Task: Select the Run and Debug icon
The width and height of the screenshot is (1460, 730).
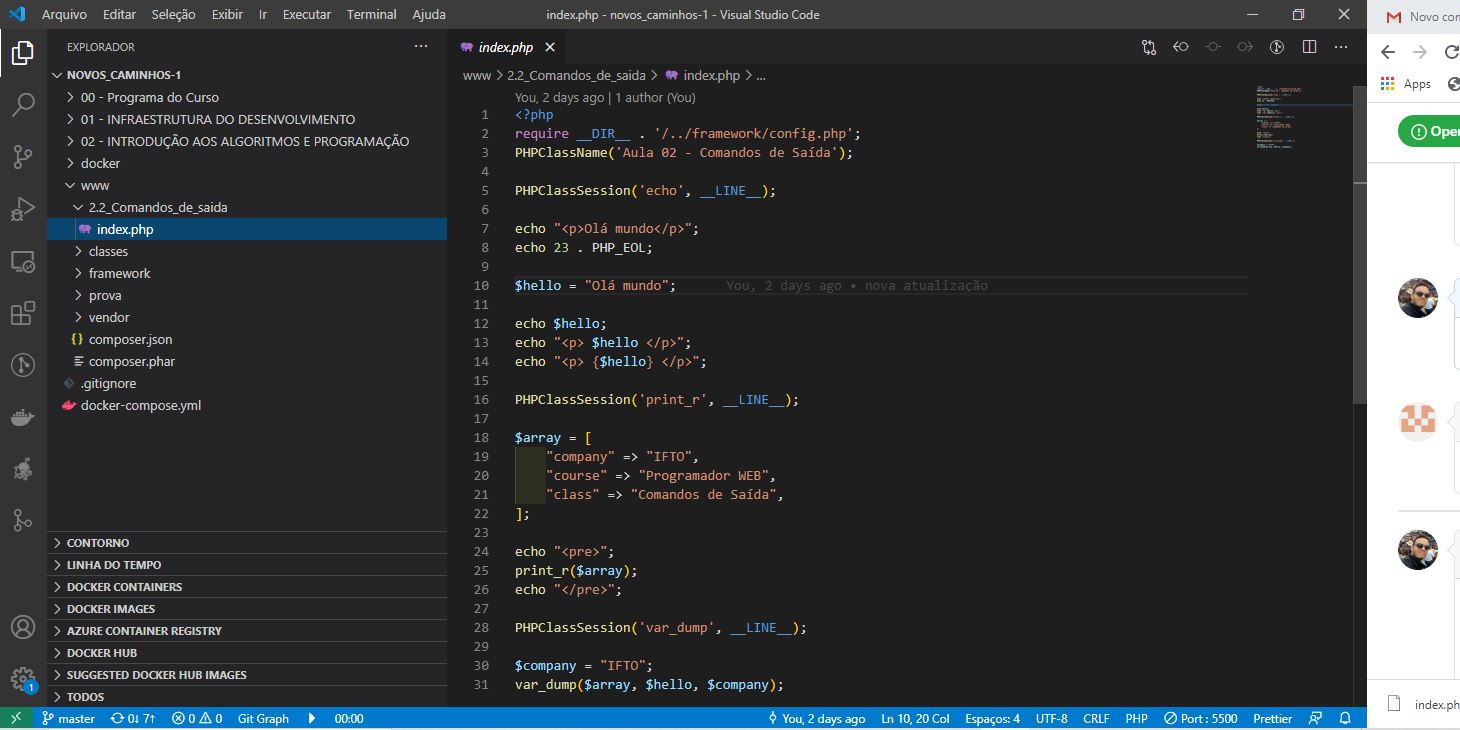Action: click(x=22, y=209)
